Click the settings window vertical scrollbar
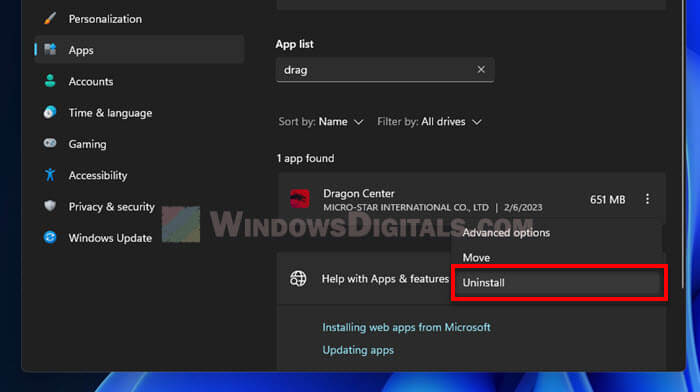The width and height of the screenshot is (700, 392). (682, 144)
